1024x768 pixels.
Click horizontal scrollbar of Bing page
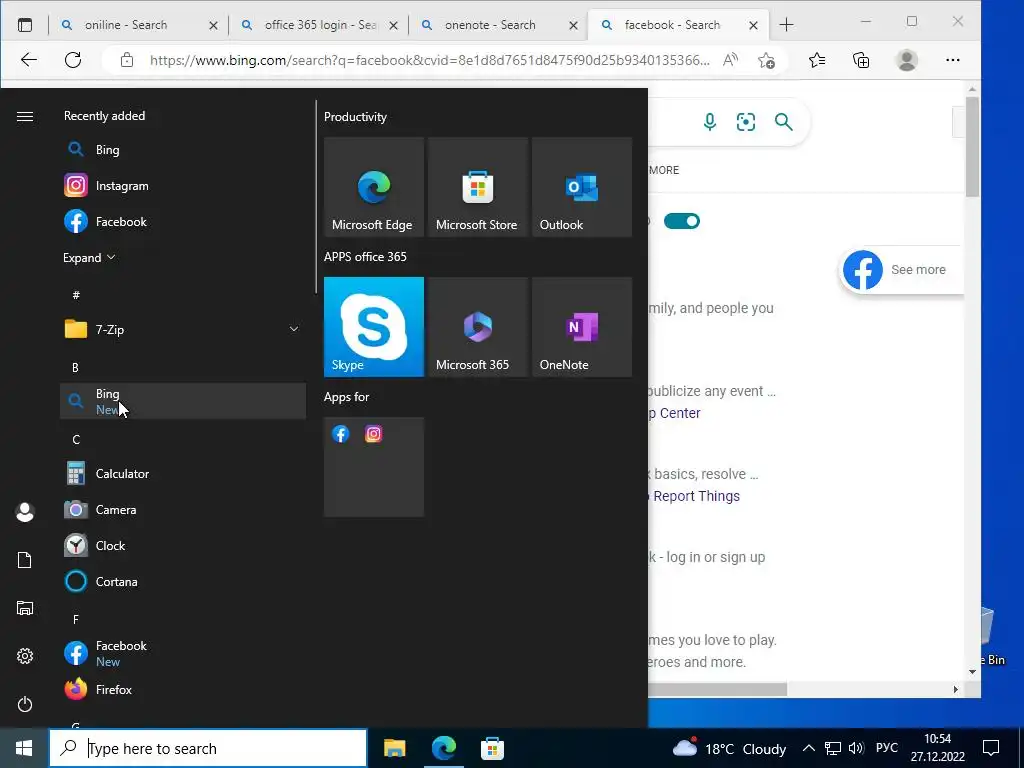[x=717, y=689]
